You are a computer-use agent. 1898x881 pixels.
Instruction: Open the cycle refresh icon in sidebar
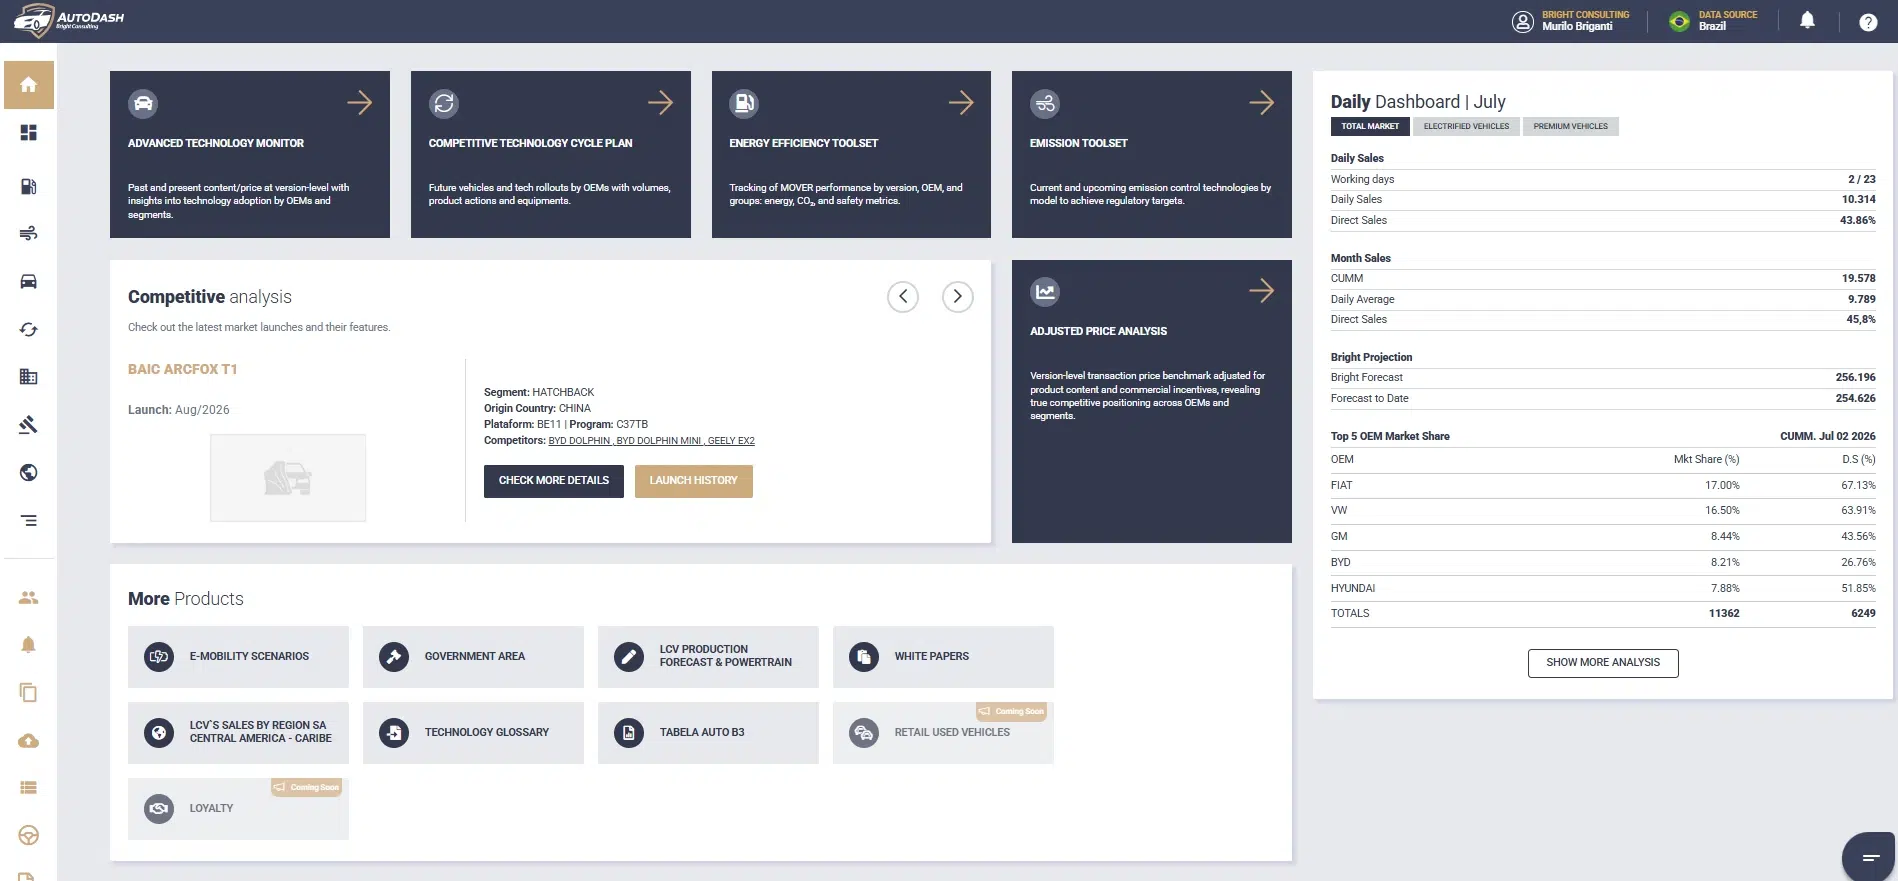click(x=29, y=329)
